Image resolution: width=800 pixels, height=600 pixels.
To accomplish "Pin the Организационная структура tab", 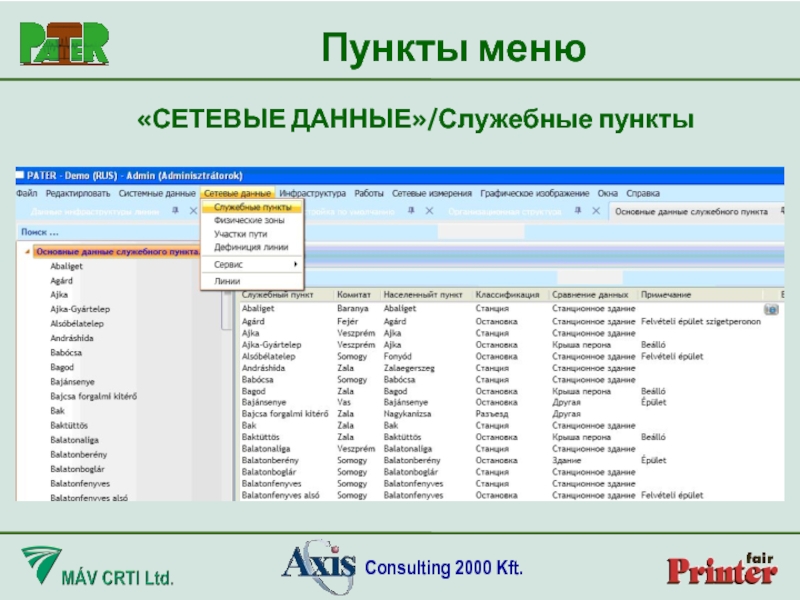I will coord(578,210).
